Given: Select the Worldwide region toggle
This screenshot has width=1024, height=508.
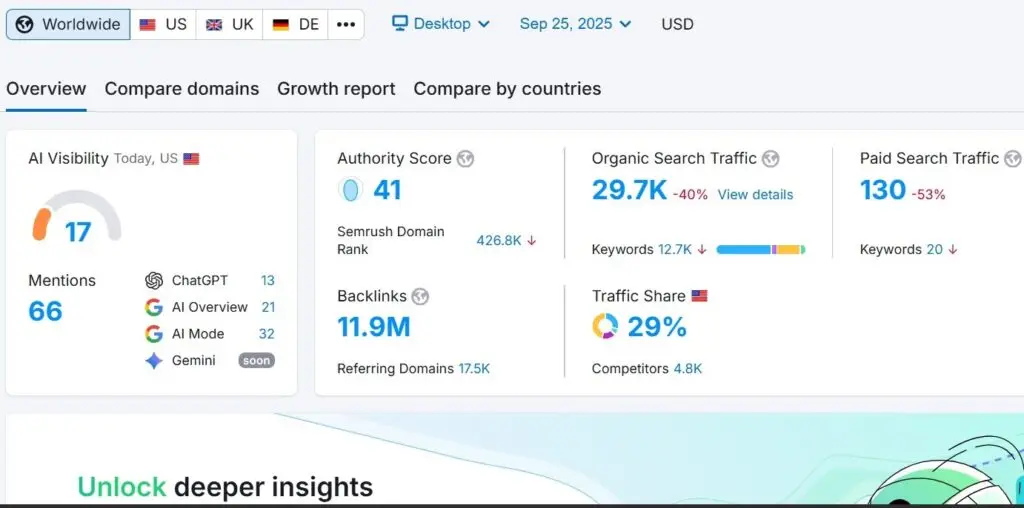Looking at the screenshot, I should 68,24.
